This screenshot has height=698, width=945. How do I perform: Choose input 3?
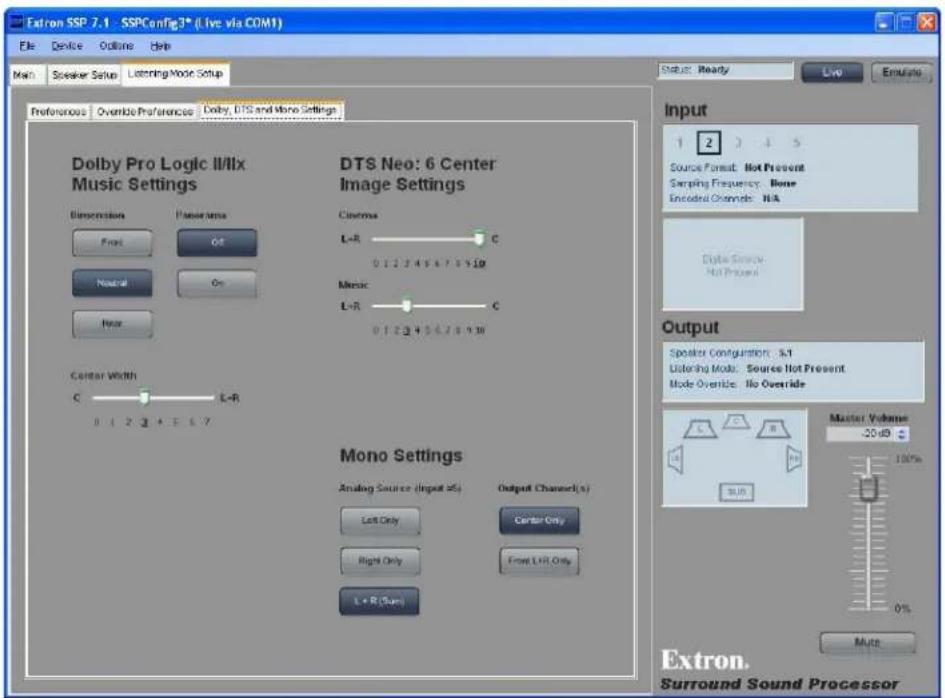738,143
